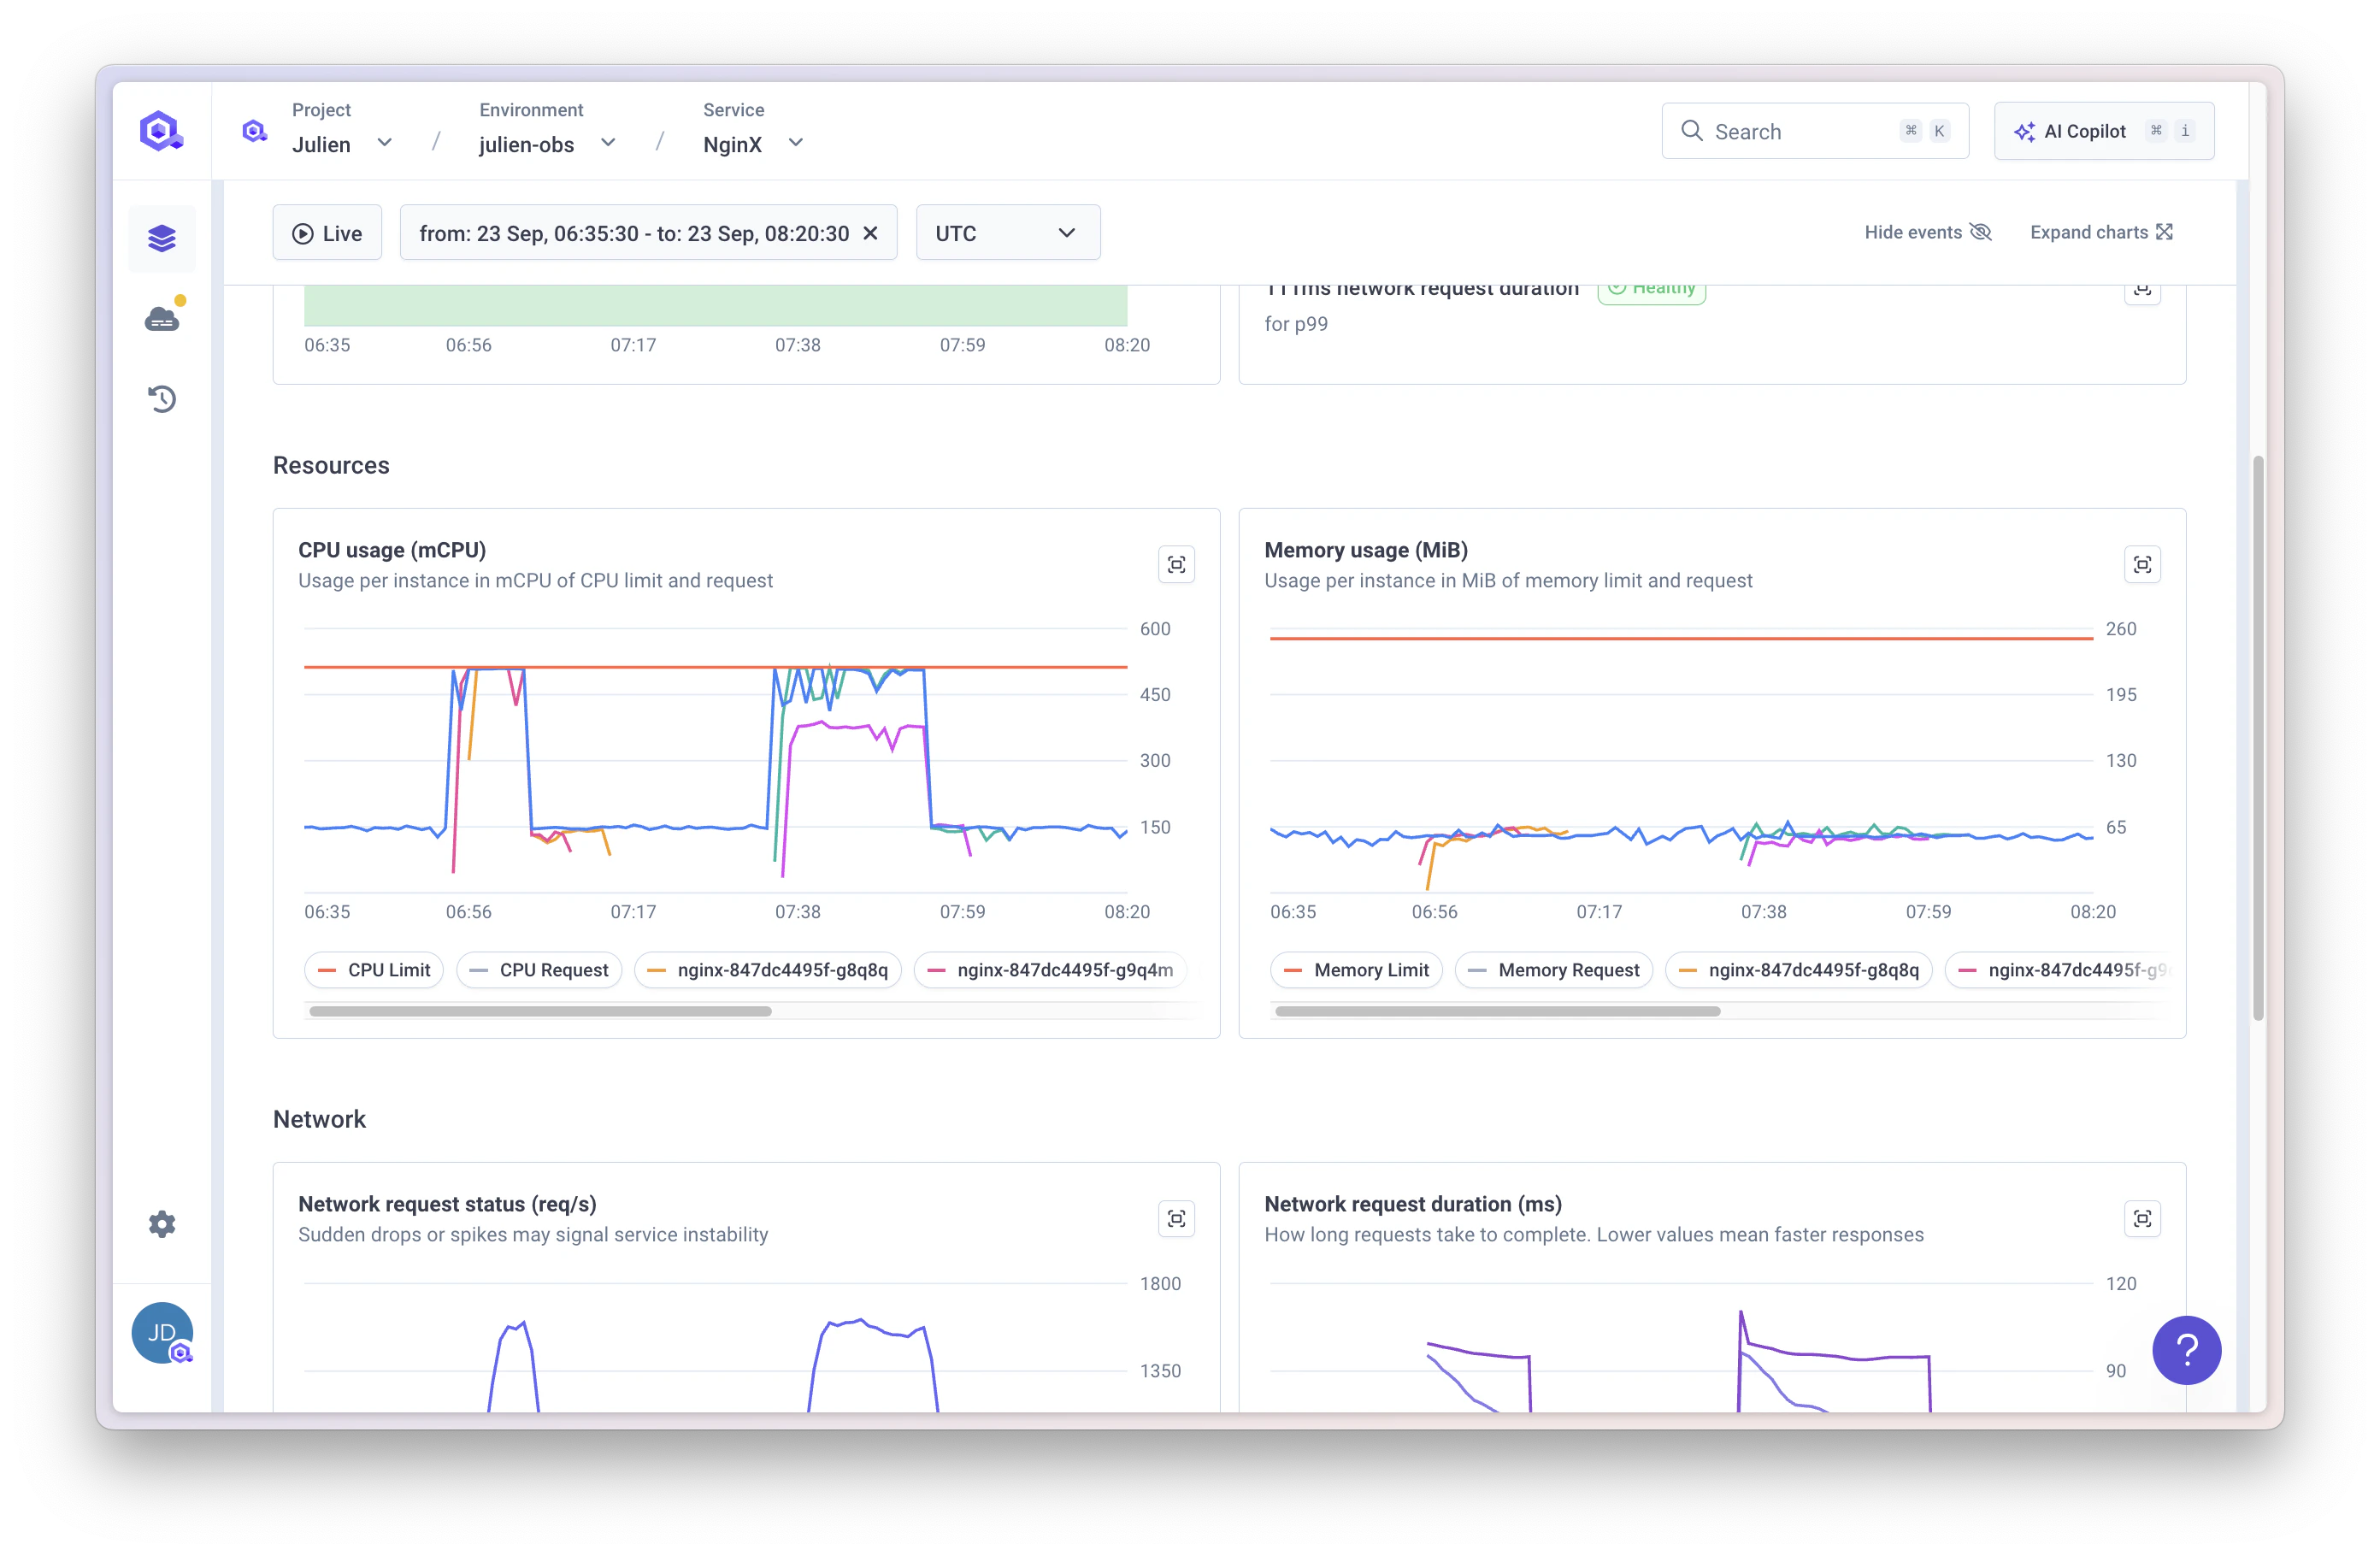Screen dimensions: 2380x1556
Task: Clear the date range with the X icon
Action: [871, 232]
